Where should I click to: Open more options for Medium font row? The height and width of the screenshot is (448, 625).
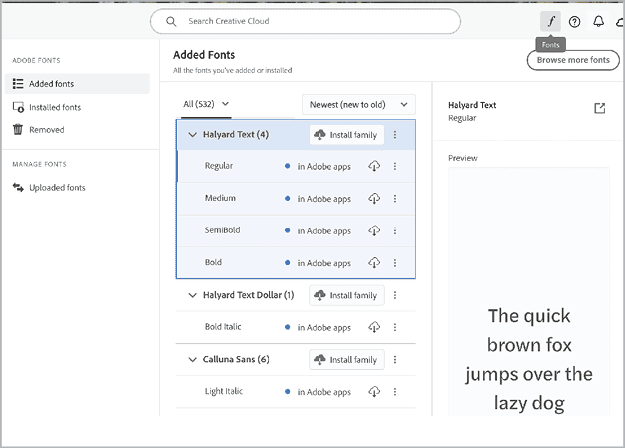pyautogui.click(x=395, y=198)
